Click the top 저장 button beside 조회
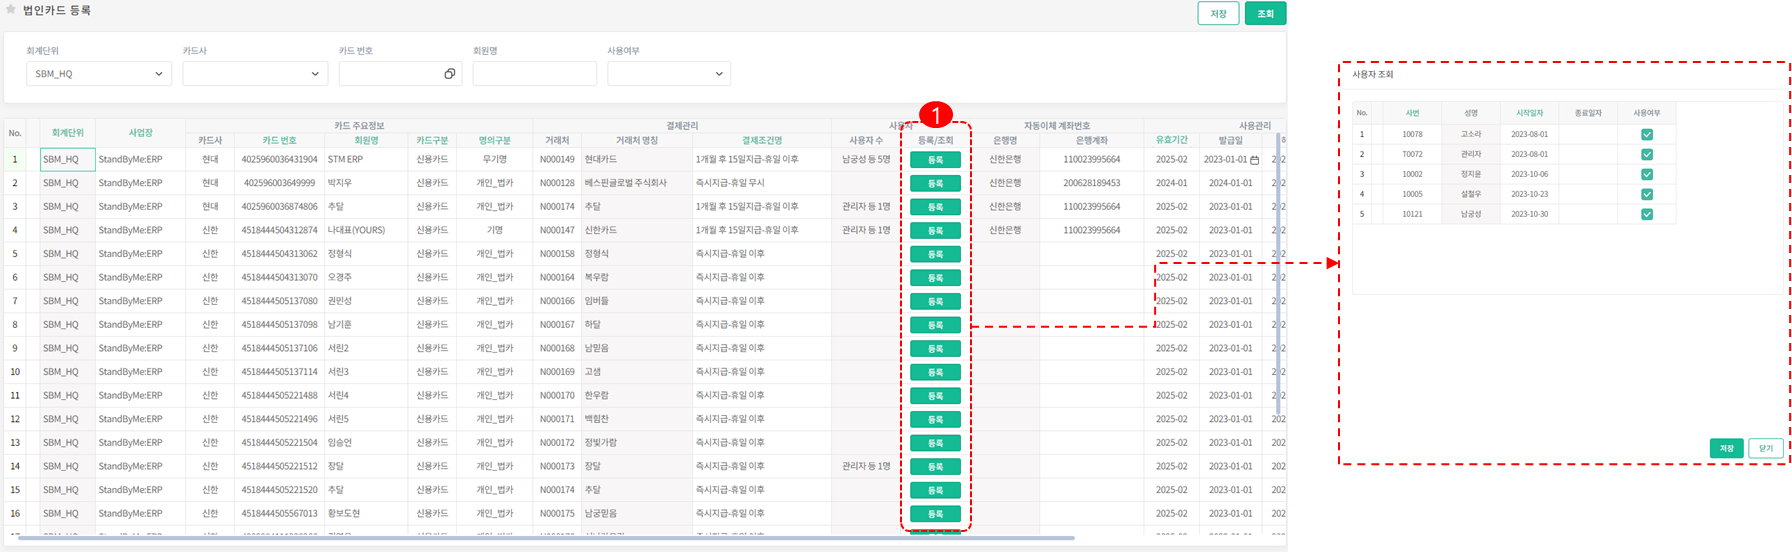Image resolution: width=1792 pixels, height=552 pixels. point(1218,14)
